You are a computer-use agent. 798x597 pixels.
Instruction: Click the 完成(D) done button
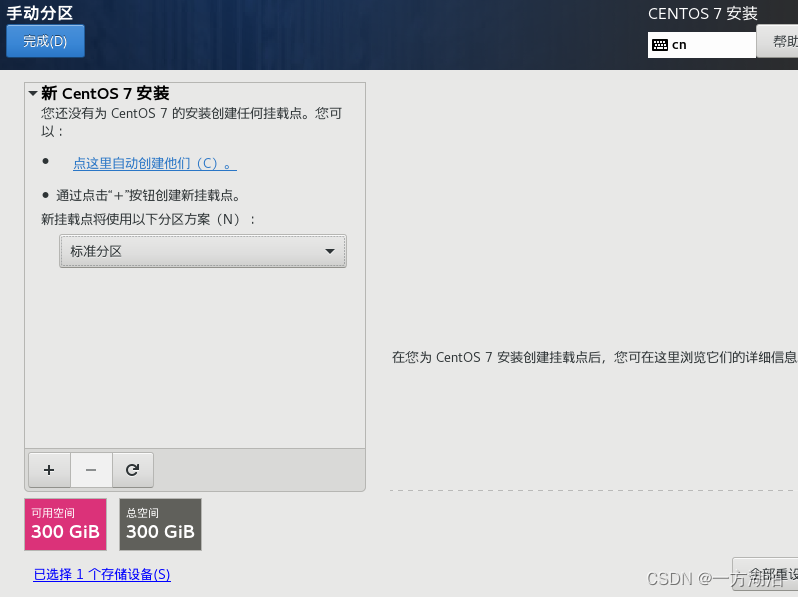45,41
